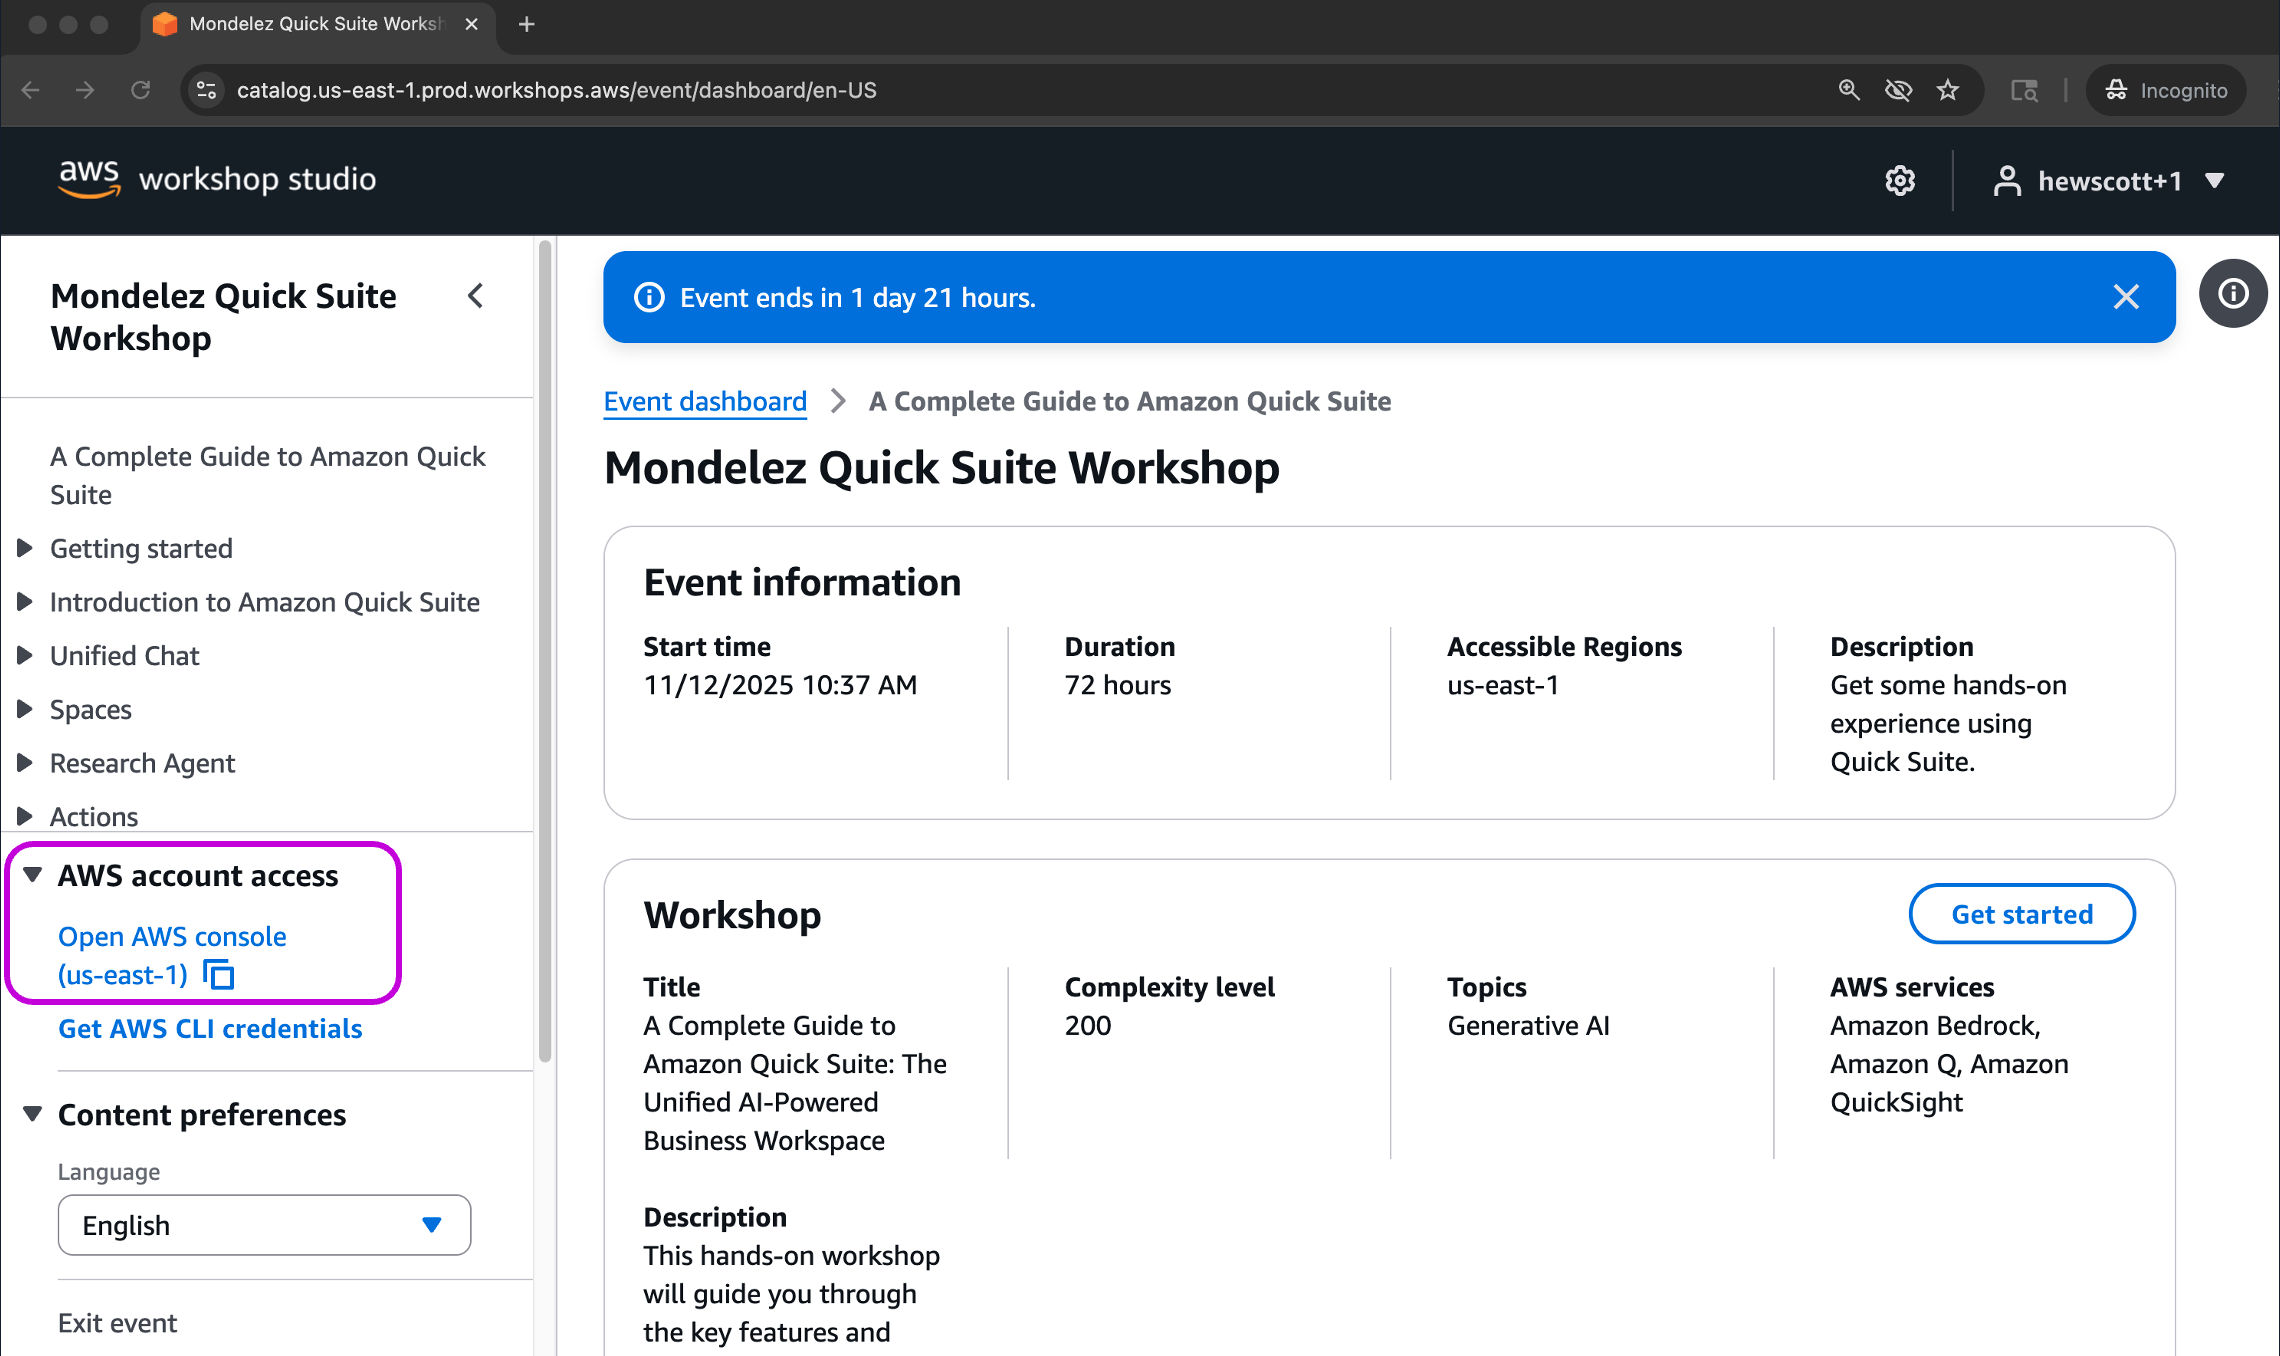This screenshot has height=1356, width=2280.
Task: Follow the Event dashboard breadcrumb link
Action: [x=705, y=401]
